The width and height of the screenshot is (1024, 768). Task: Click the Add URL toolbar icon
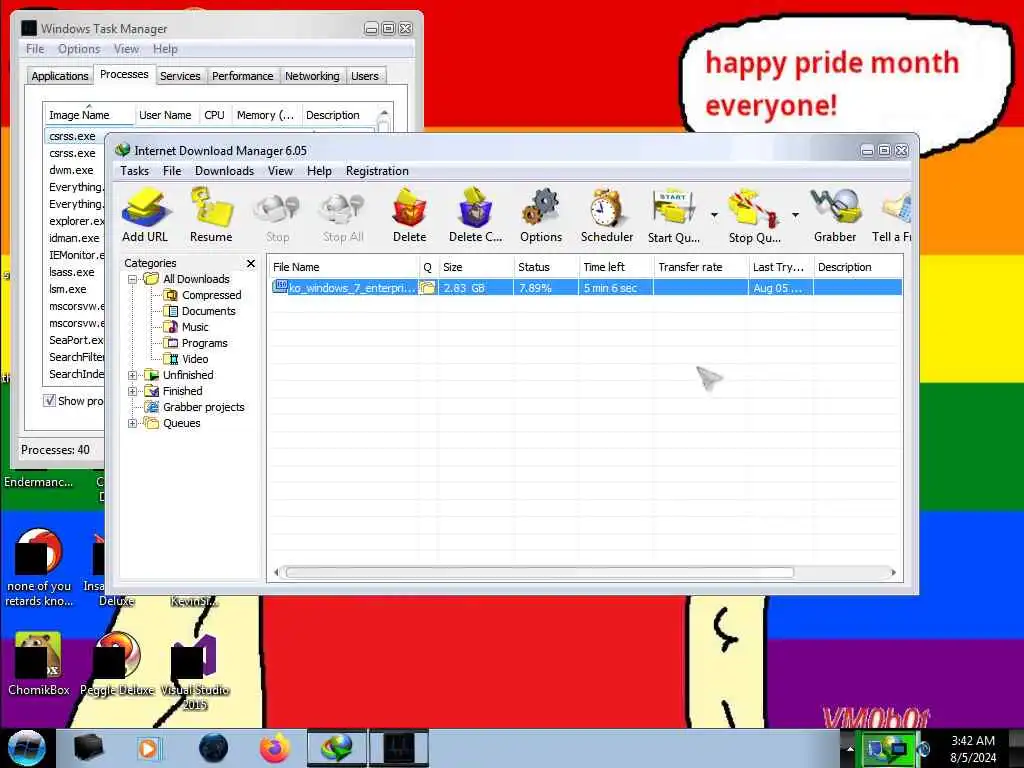145,216
